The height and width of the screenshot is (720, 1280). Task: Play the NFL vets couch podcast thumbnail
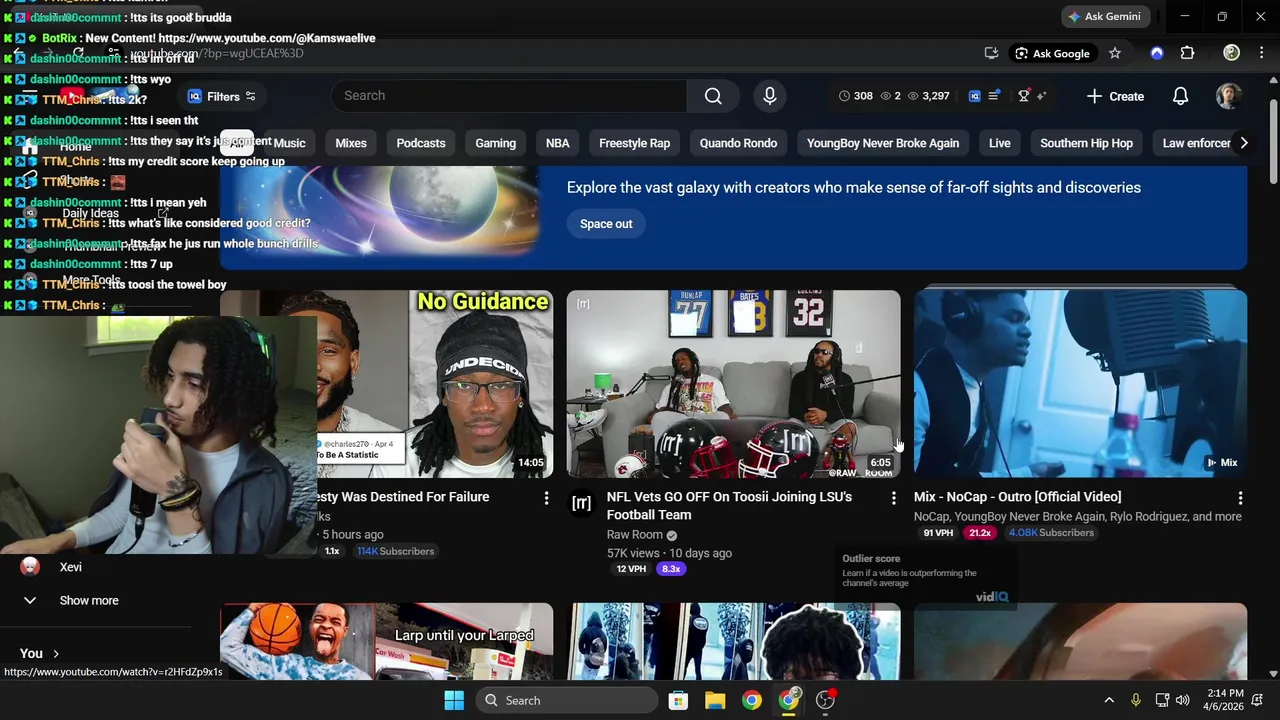point(733,384)
